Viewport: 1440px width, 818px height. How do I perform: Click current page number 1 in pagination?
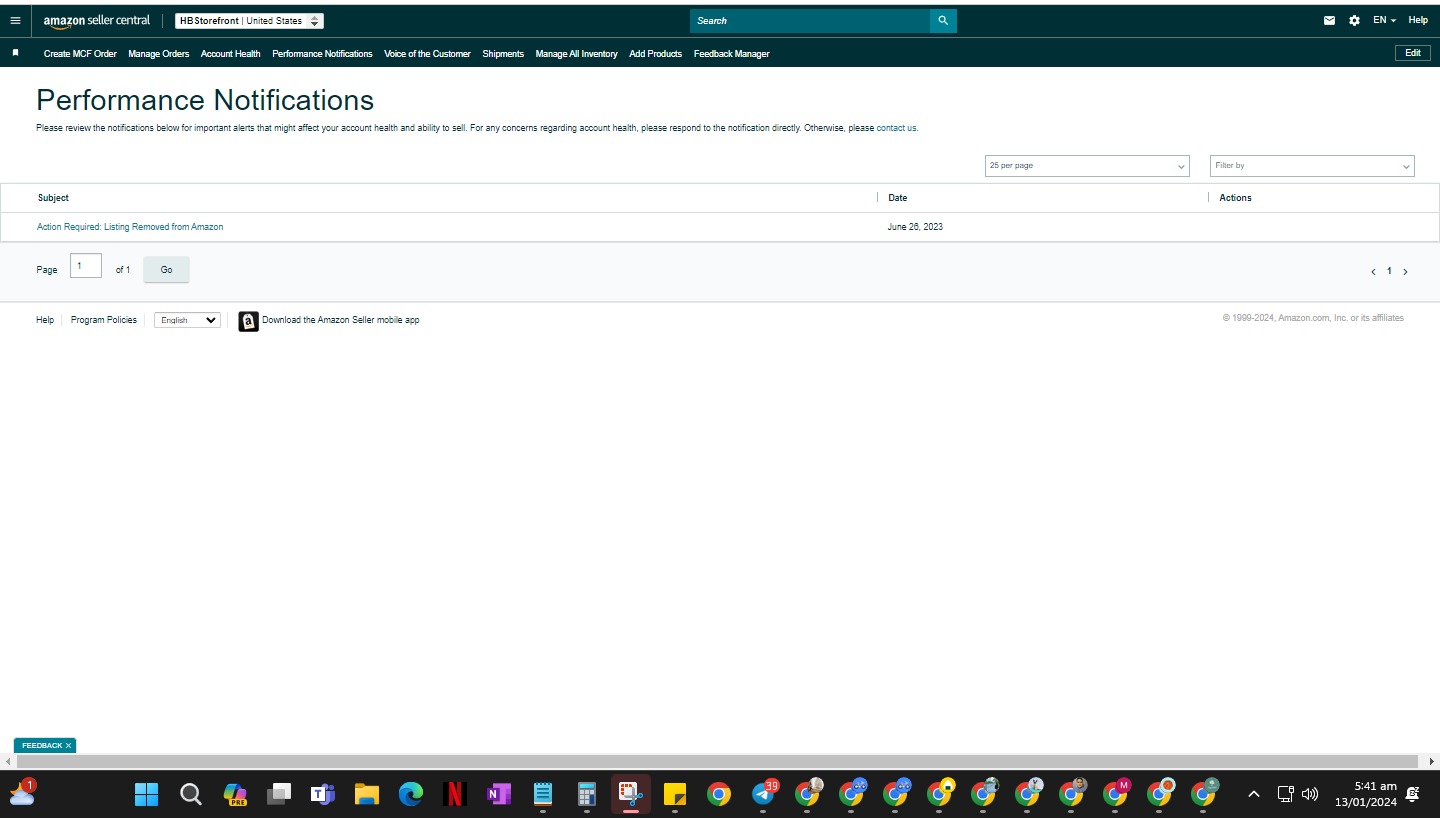(1389, 271)
